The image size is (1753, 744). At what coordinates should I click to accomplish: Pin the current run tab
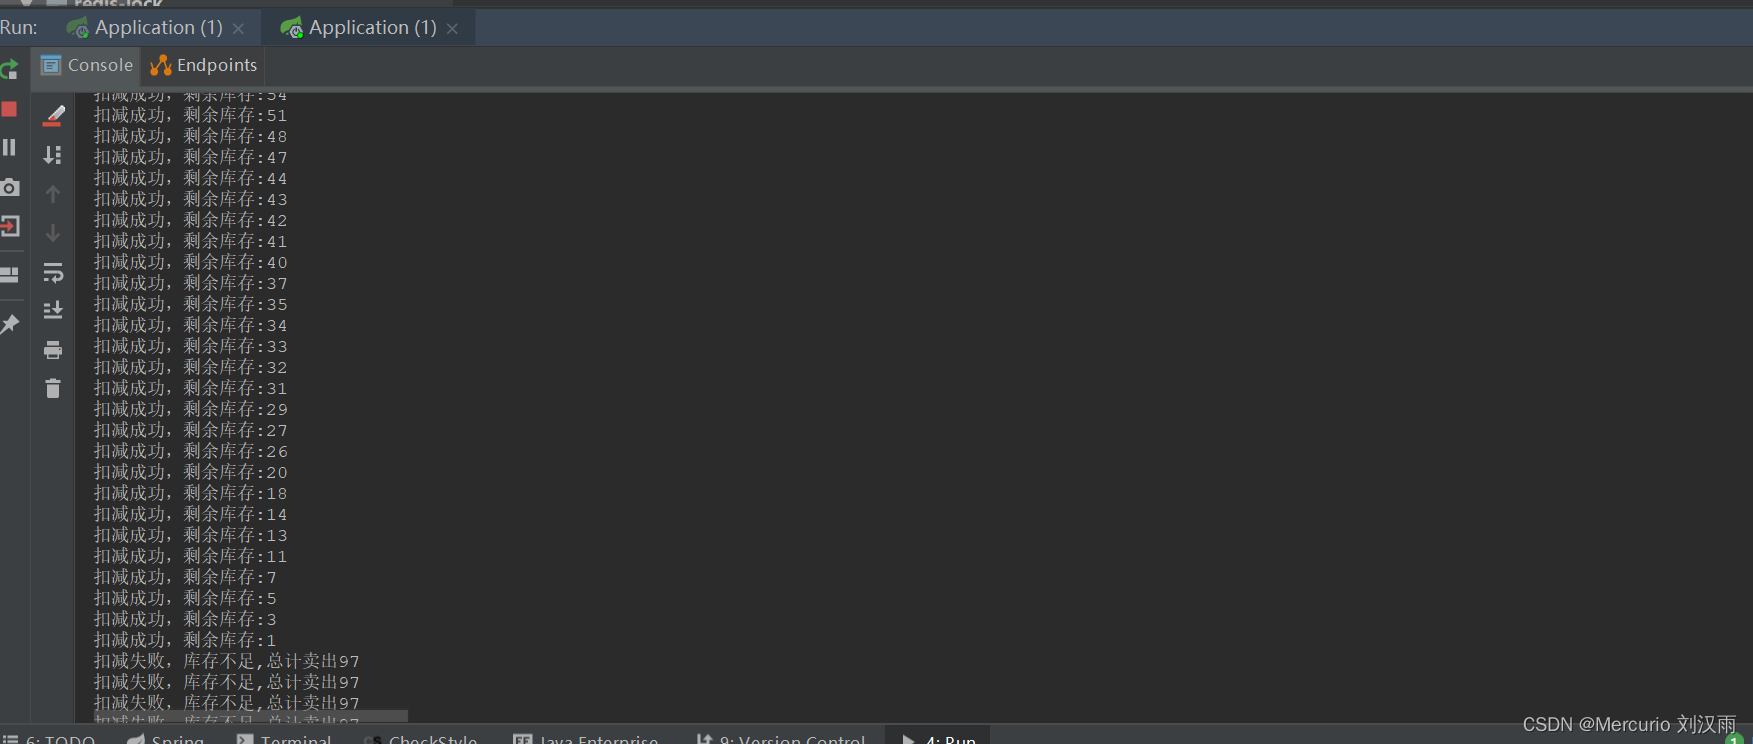[9, 324]
